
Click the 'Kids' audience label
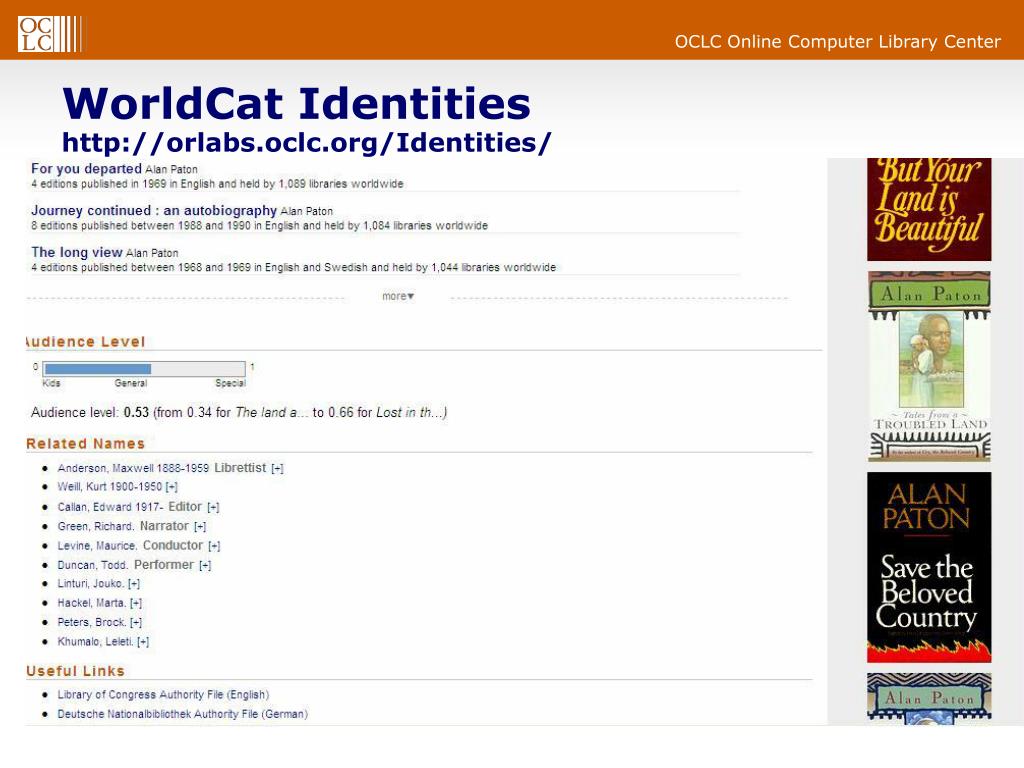point(51,383)
